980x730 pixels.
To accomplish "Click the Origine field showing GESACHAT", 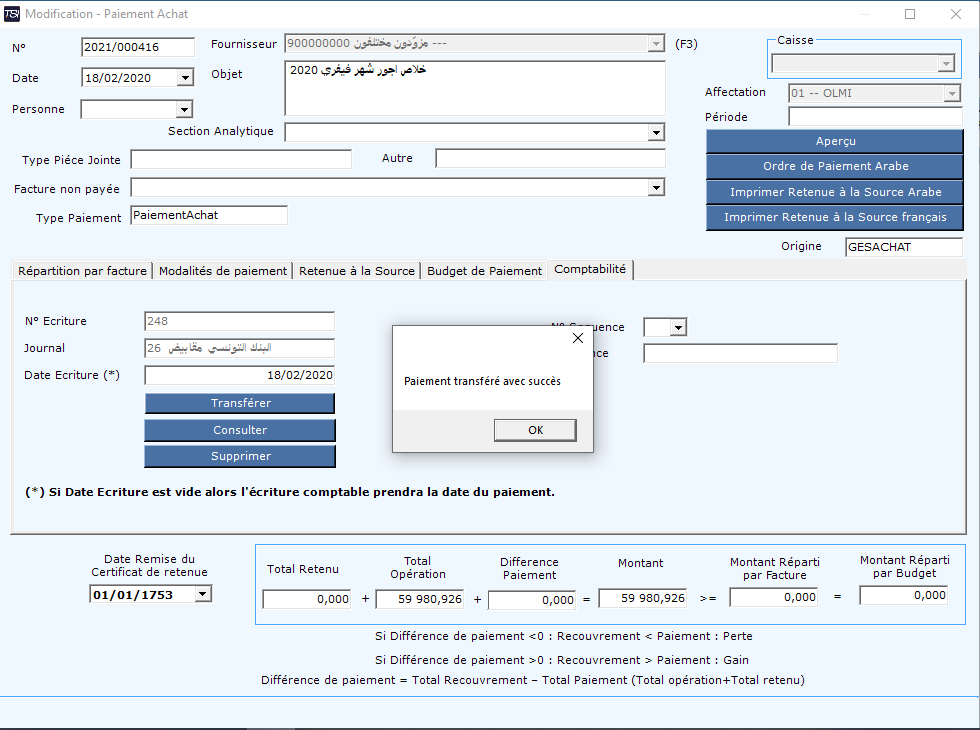I will point(904,247).
